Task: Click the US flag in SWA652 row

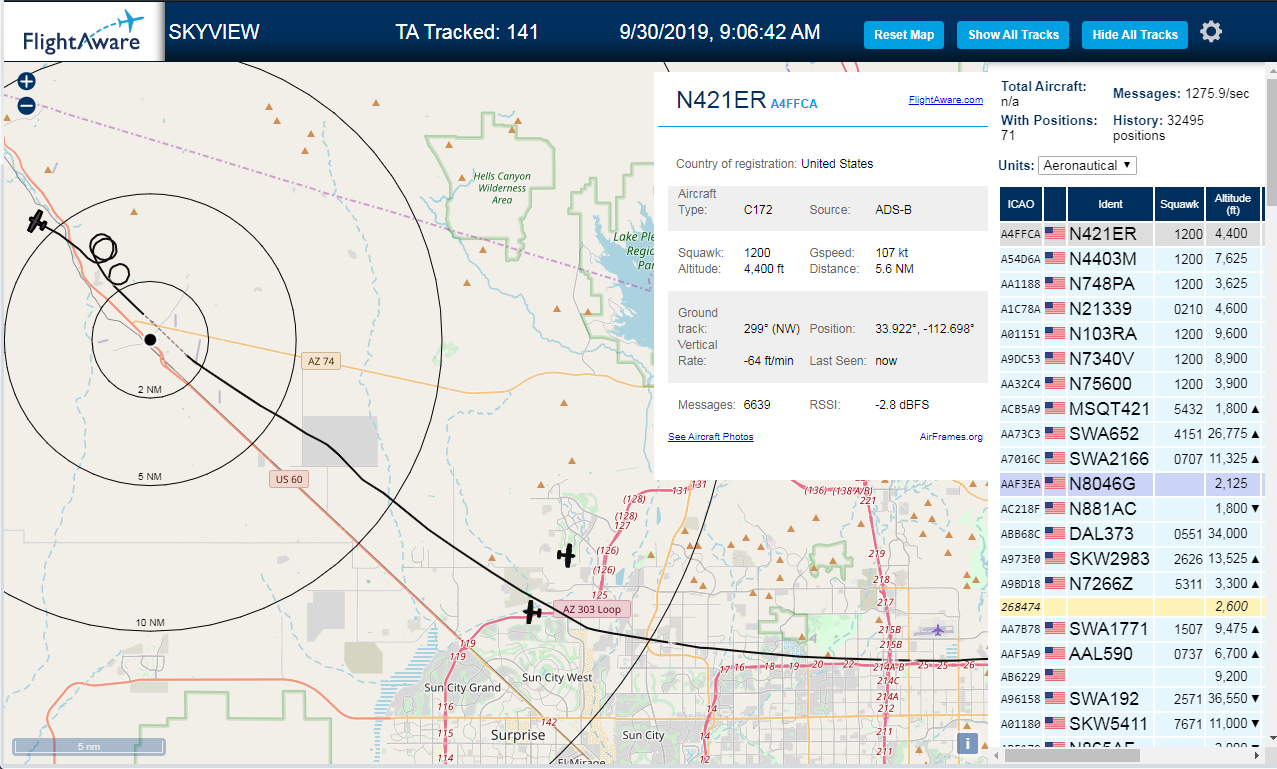Action: (1055, 434)
